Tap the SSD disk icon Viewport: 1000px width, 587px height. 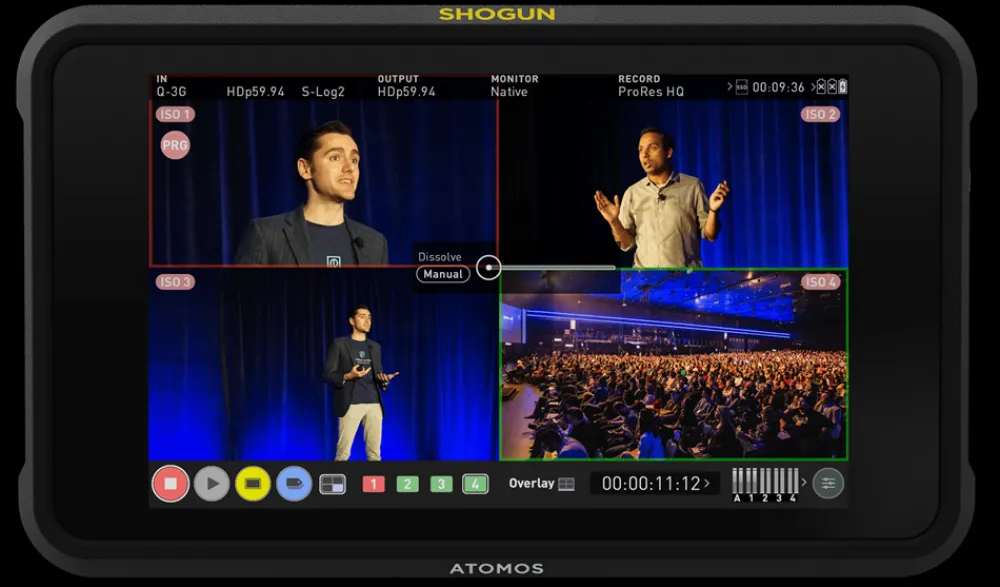tap(742, 87)
